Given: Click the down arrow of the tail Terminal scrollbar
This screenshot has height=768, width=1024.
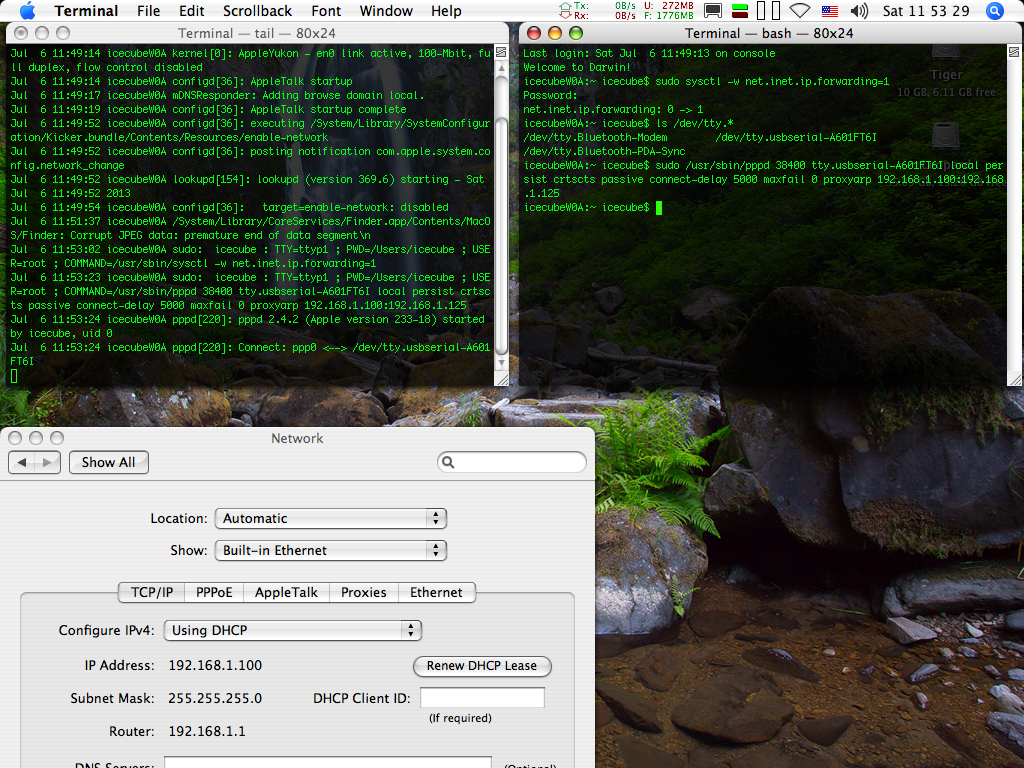Looking at the screenshot, I should (501, 363).
